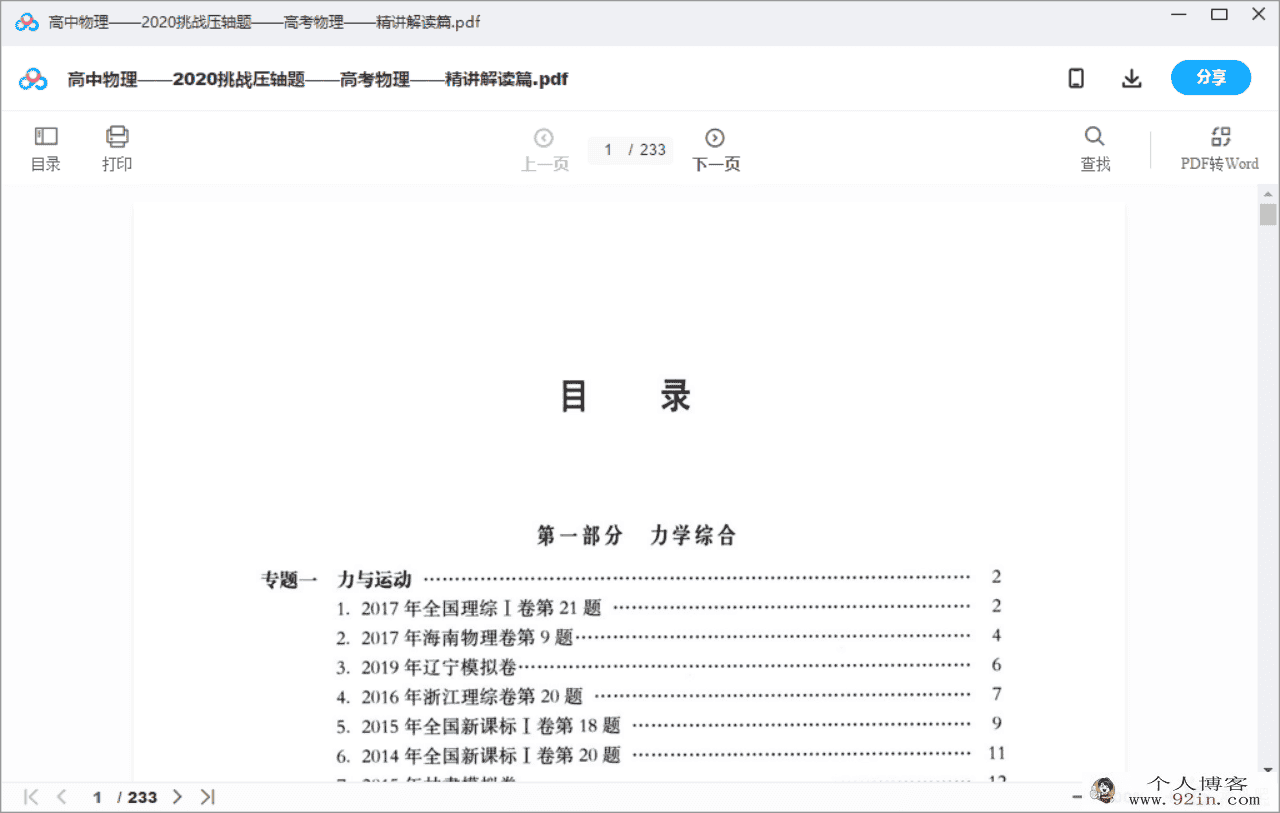The height and width of the screenshot is (813, 1280).
Task: Click entry 2019年辽宁模拟卷
Action: (426, 666)
